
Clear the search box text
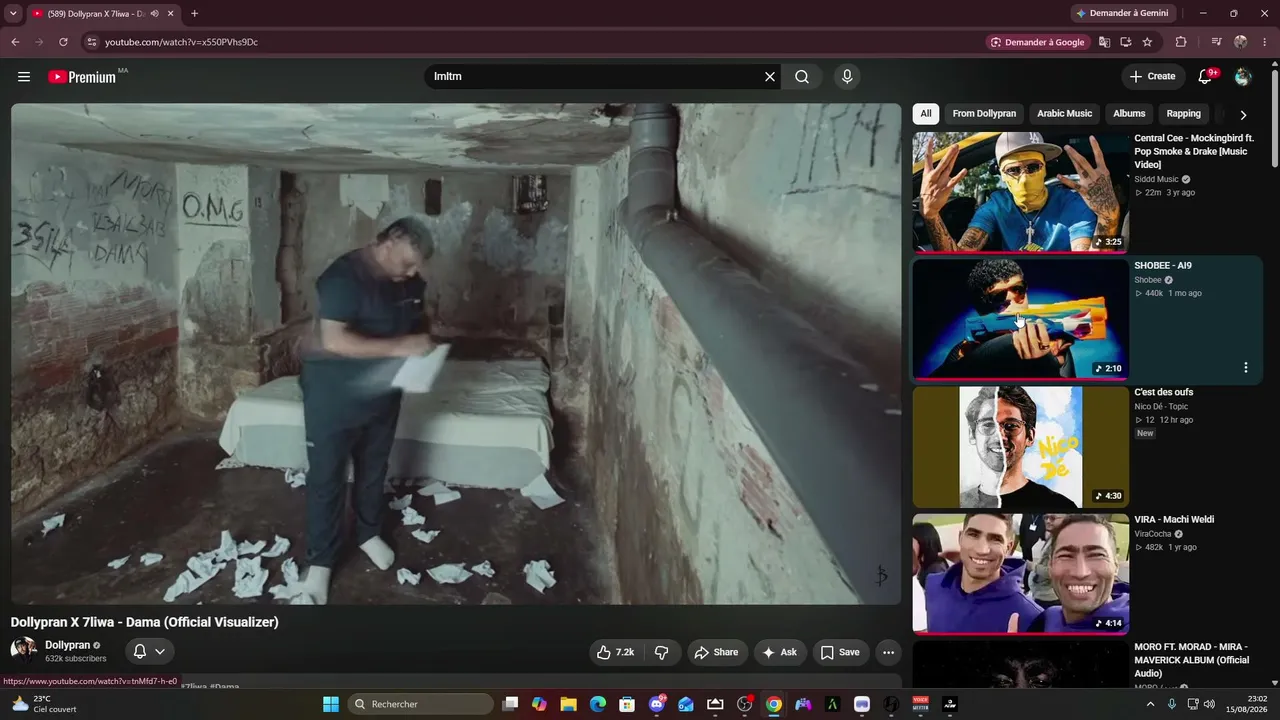coord(770,77)
